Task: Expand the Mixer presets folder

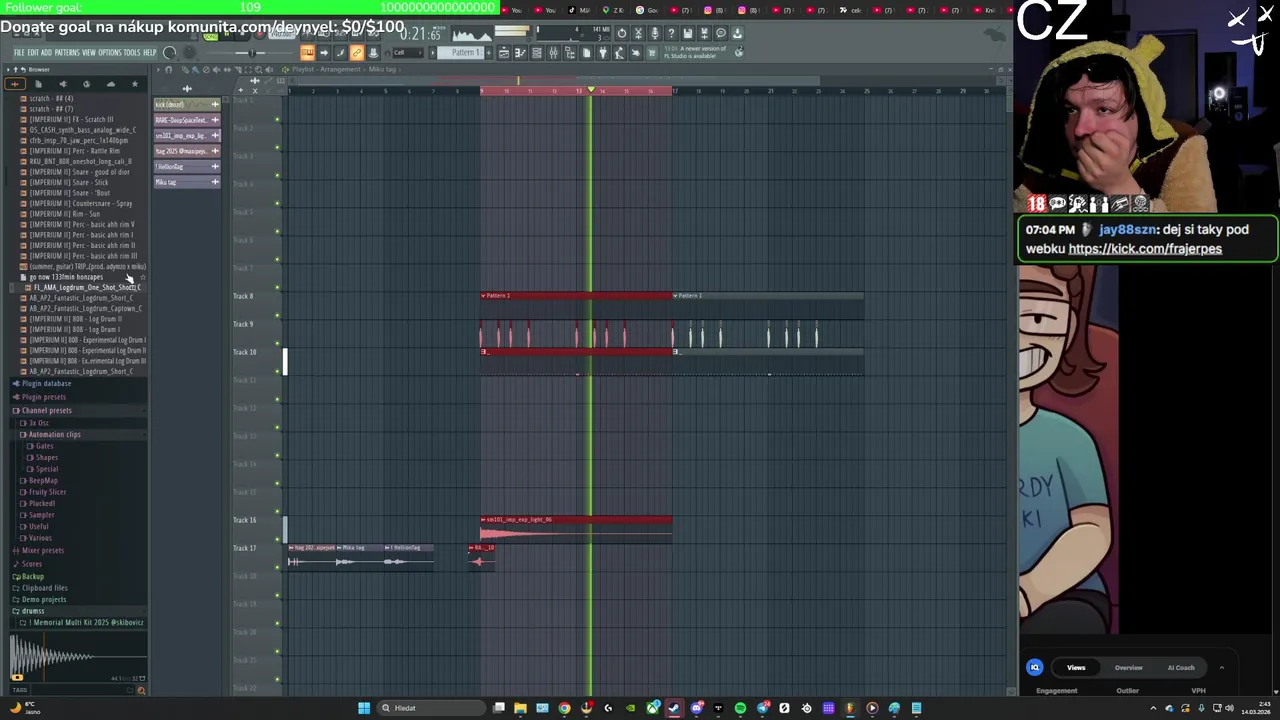Action: pyautogui.click(x=42, y=551)
